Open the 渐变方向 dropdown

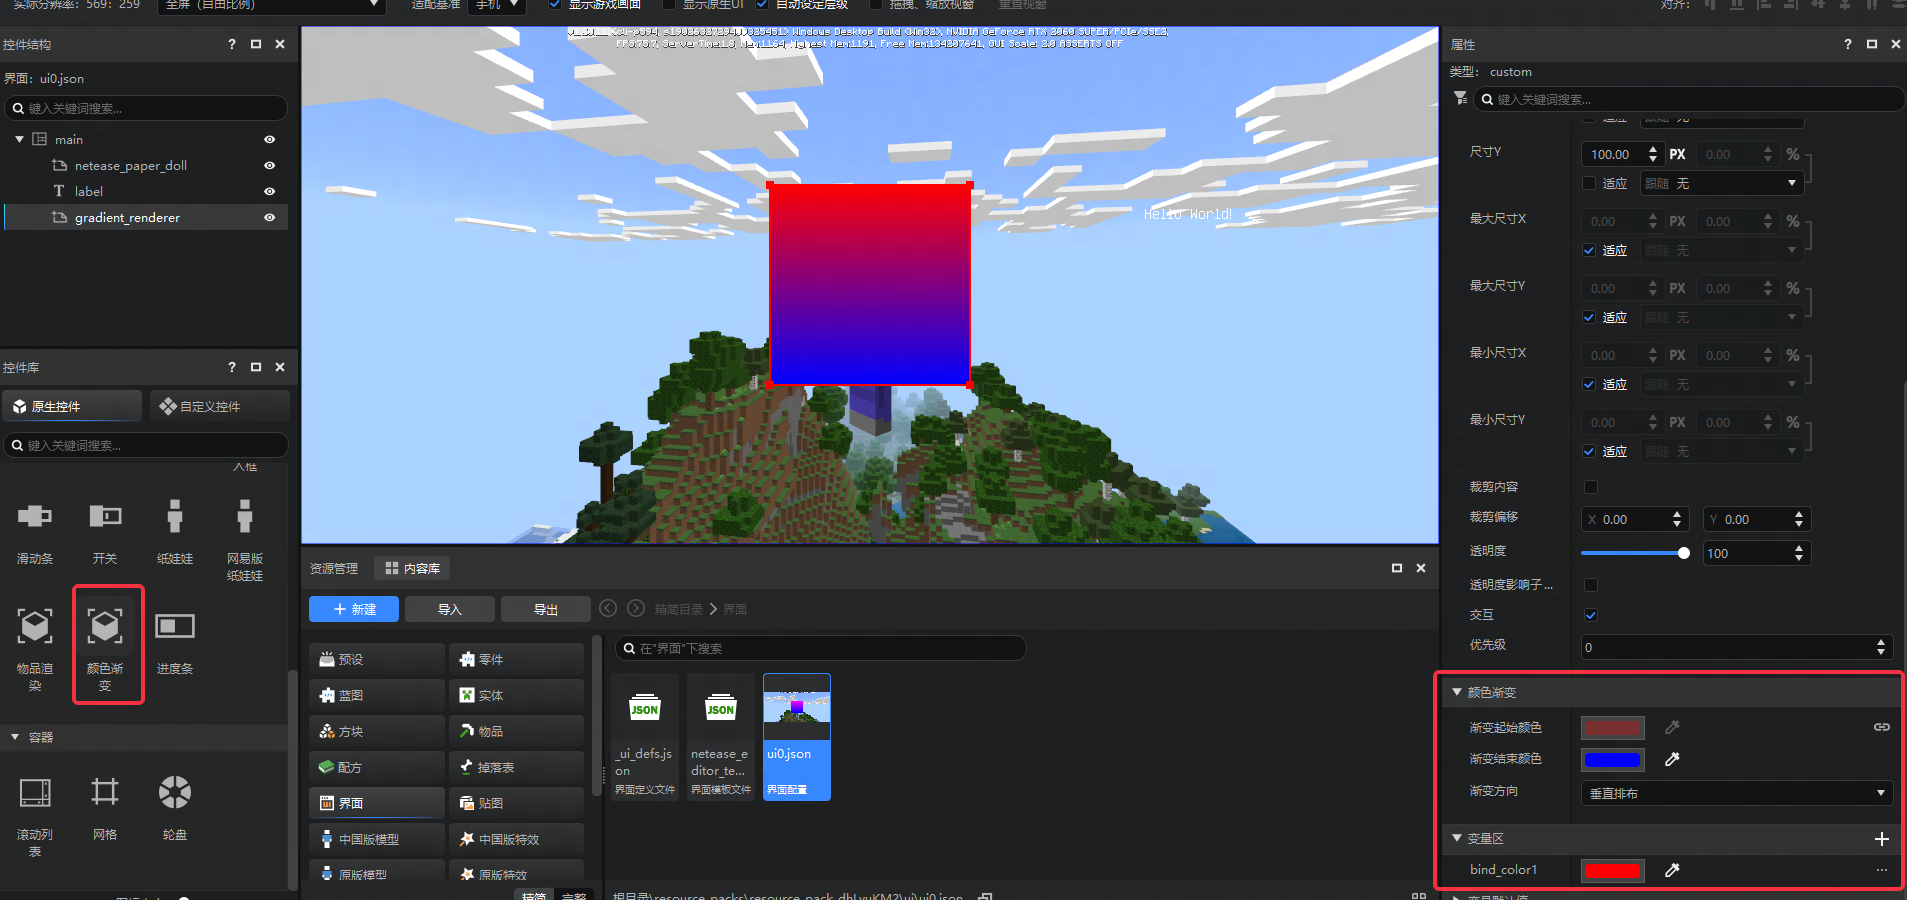[x=1737, y=793]
